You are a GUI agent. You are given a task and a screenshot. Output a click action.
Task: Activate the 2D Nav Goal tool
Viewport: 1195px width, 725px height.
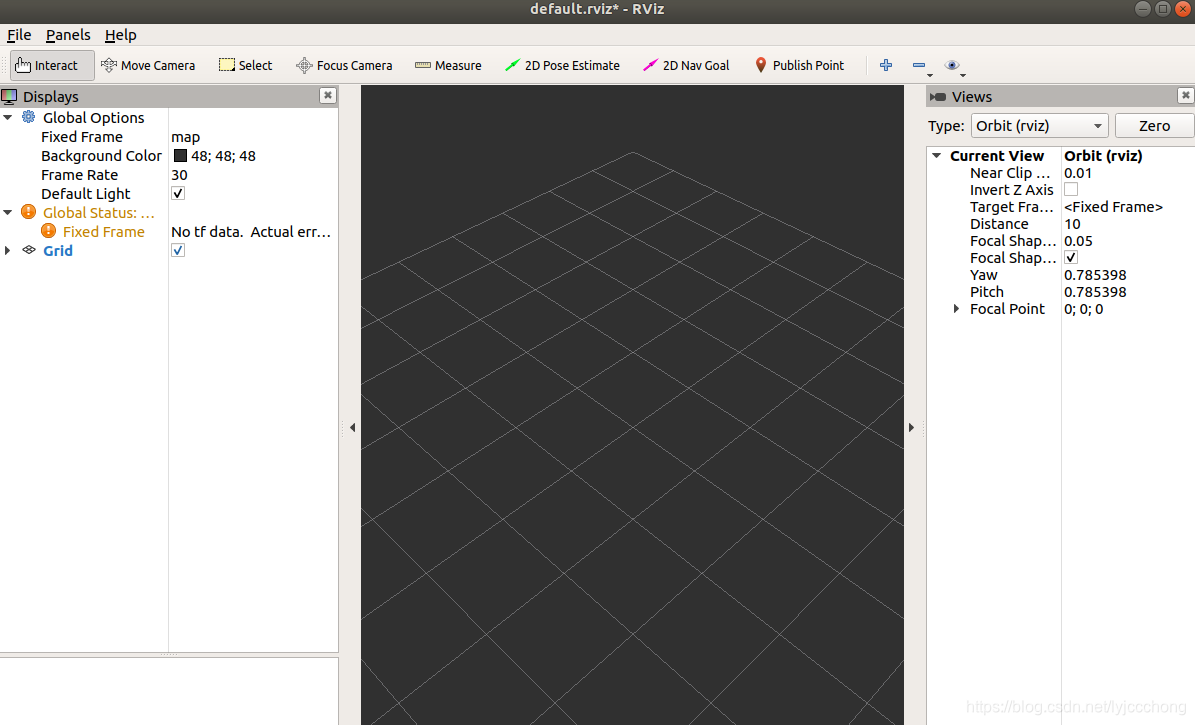pyautogui.click(x=686, y=66)
